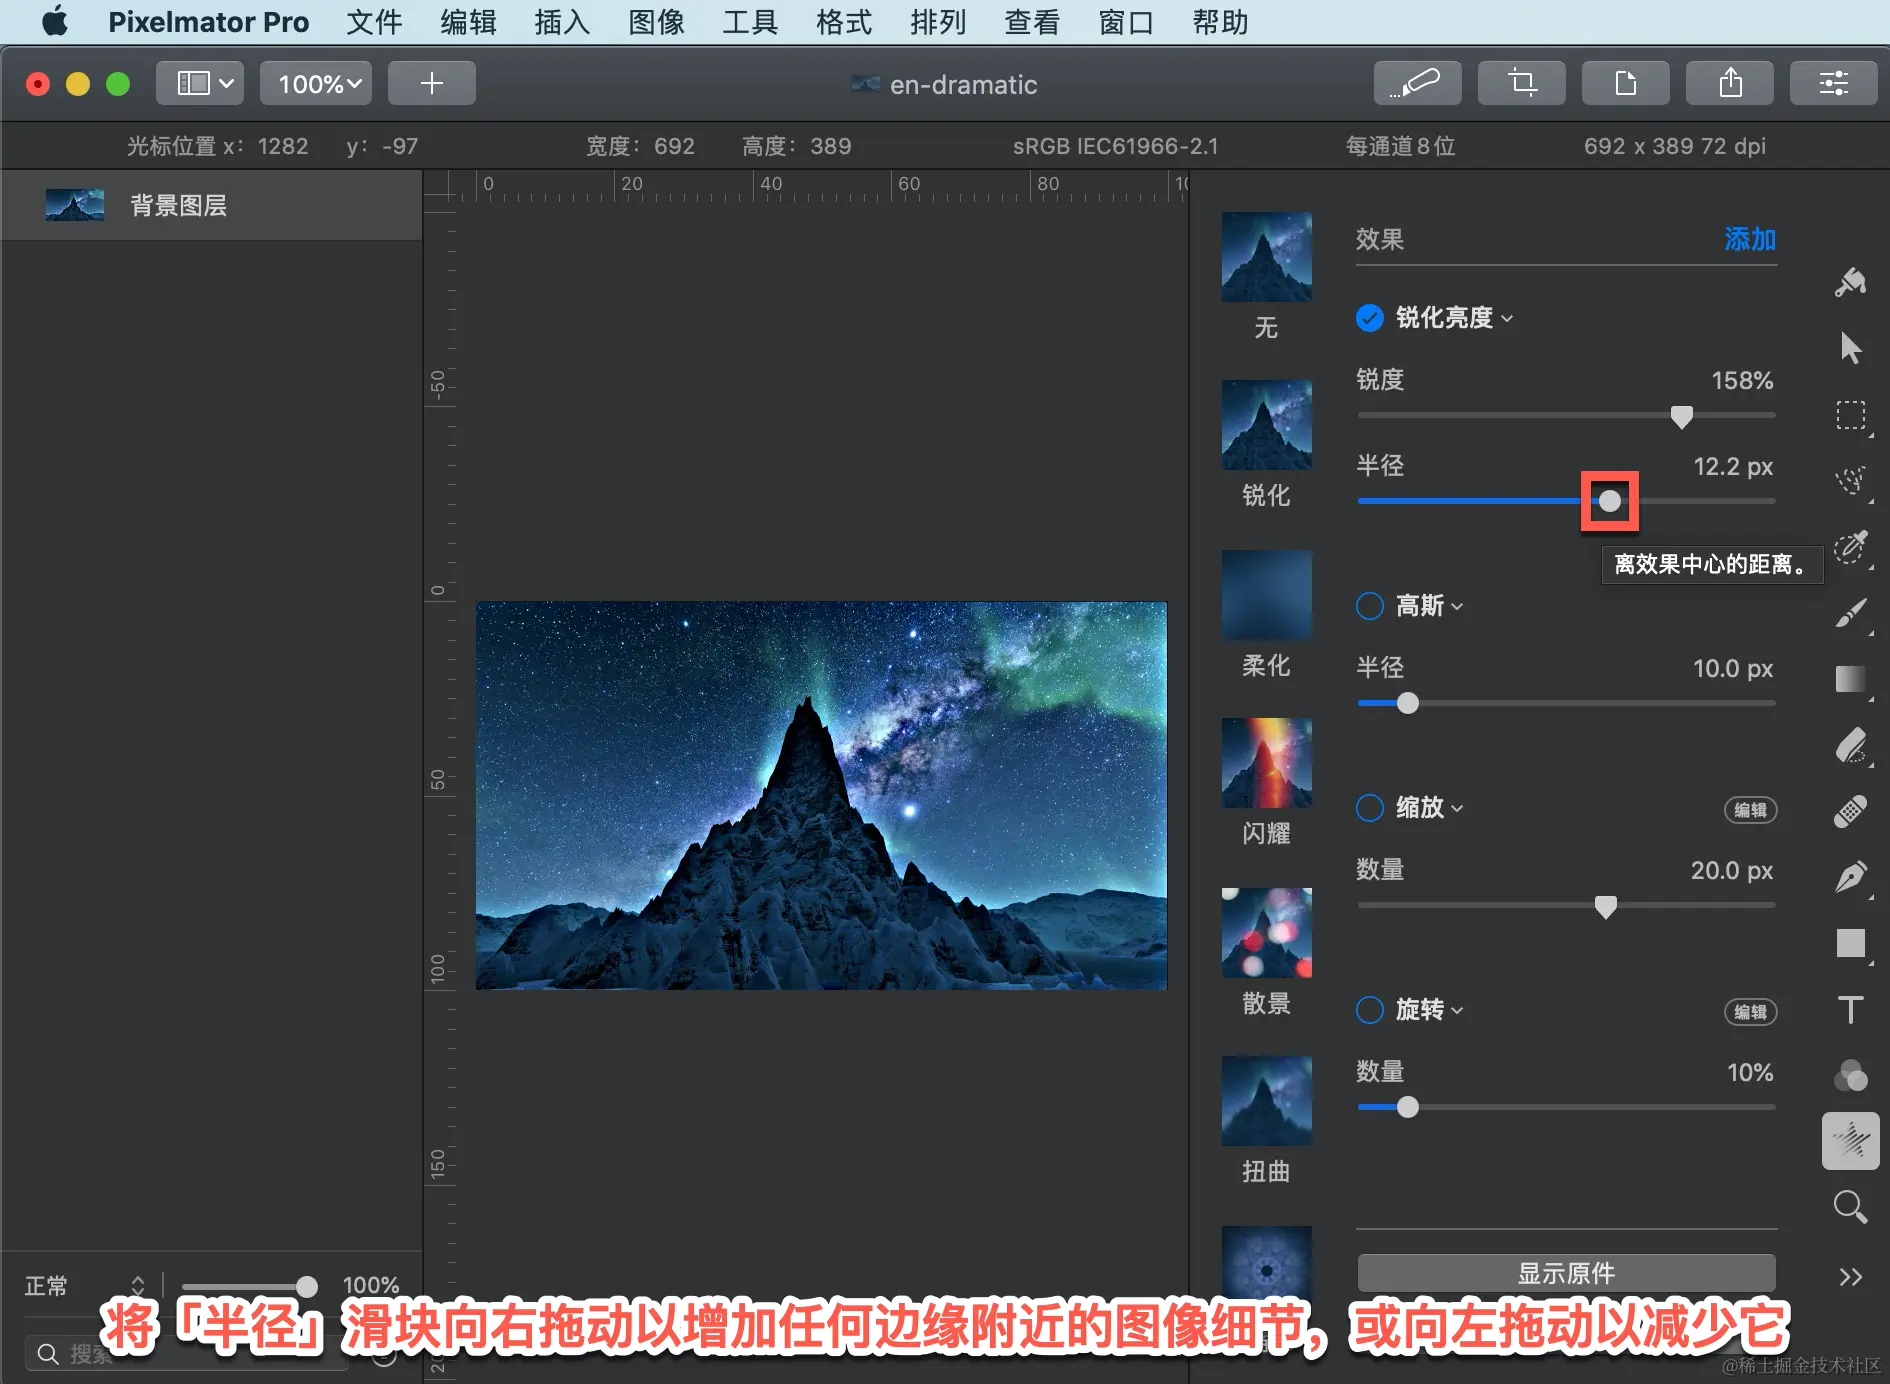
Task: Select the 闪耀 effect preset thumbnail
Action: point(1266,763)
